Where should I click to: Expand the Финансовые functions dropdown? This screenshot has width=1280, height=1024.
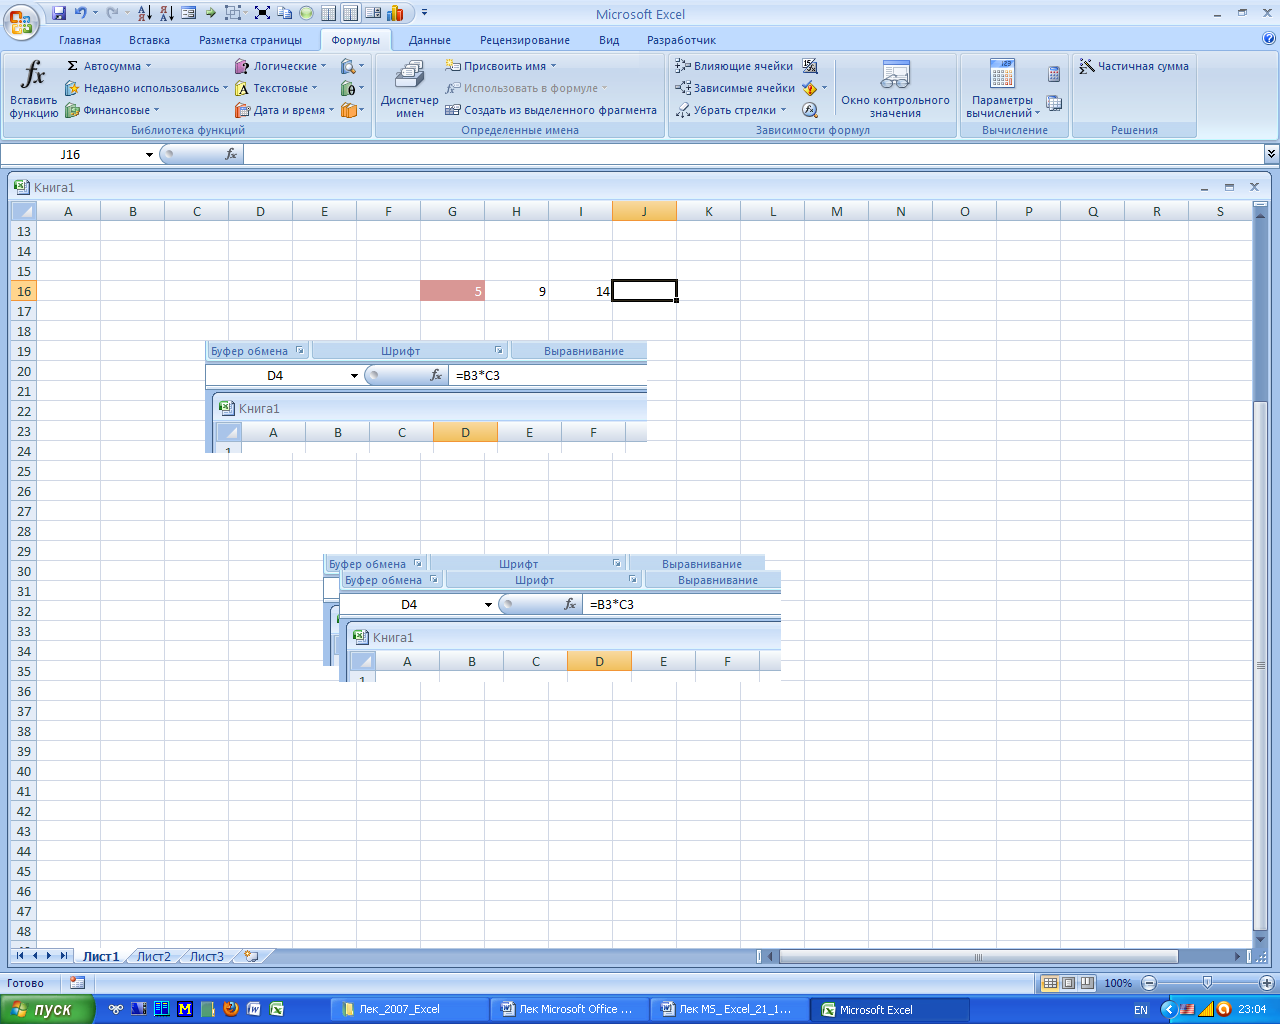coord(112,110)
